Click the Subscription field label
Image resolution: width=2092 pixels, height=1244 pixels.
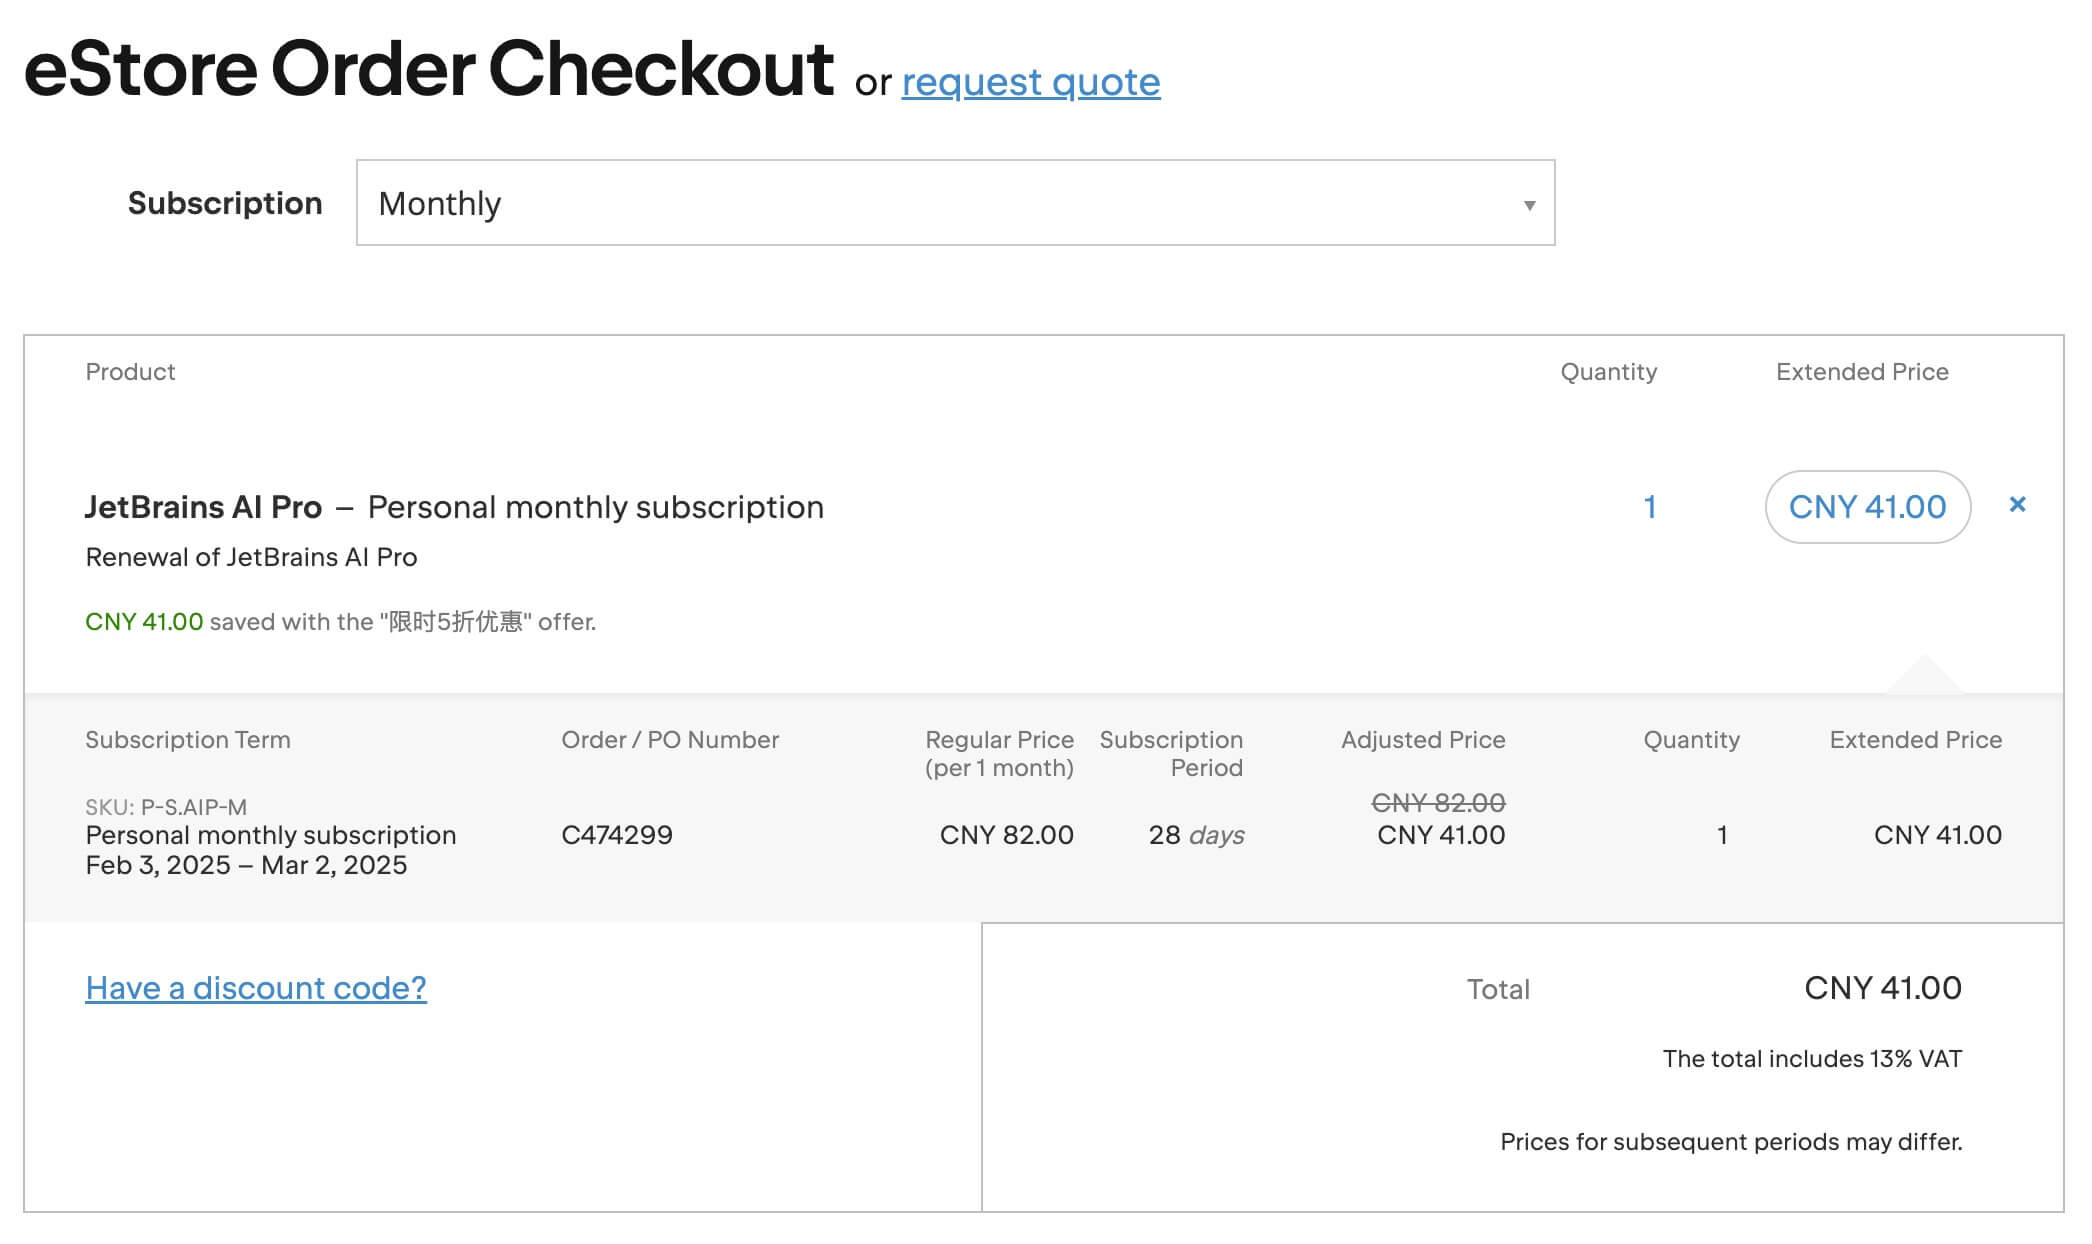click(225, 203)
